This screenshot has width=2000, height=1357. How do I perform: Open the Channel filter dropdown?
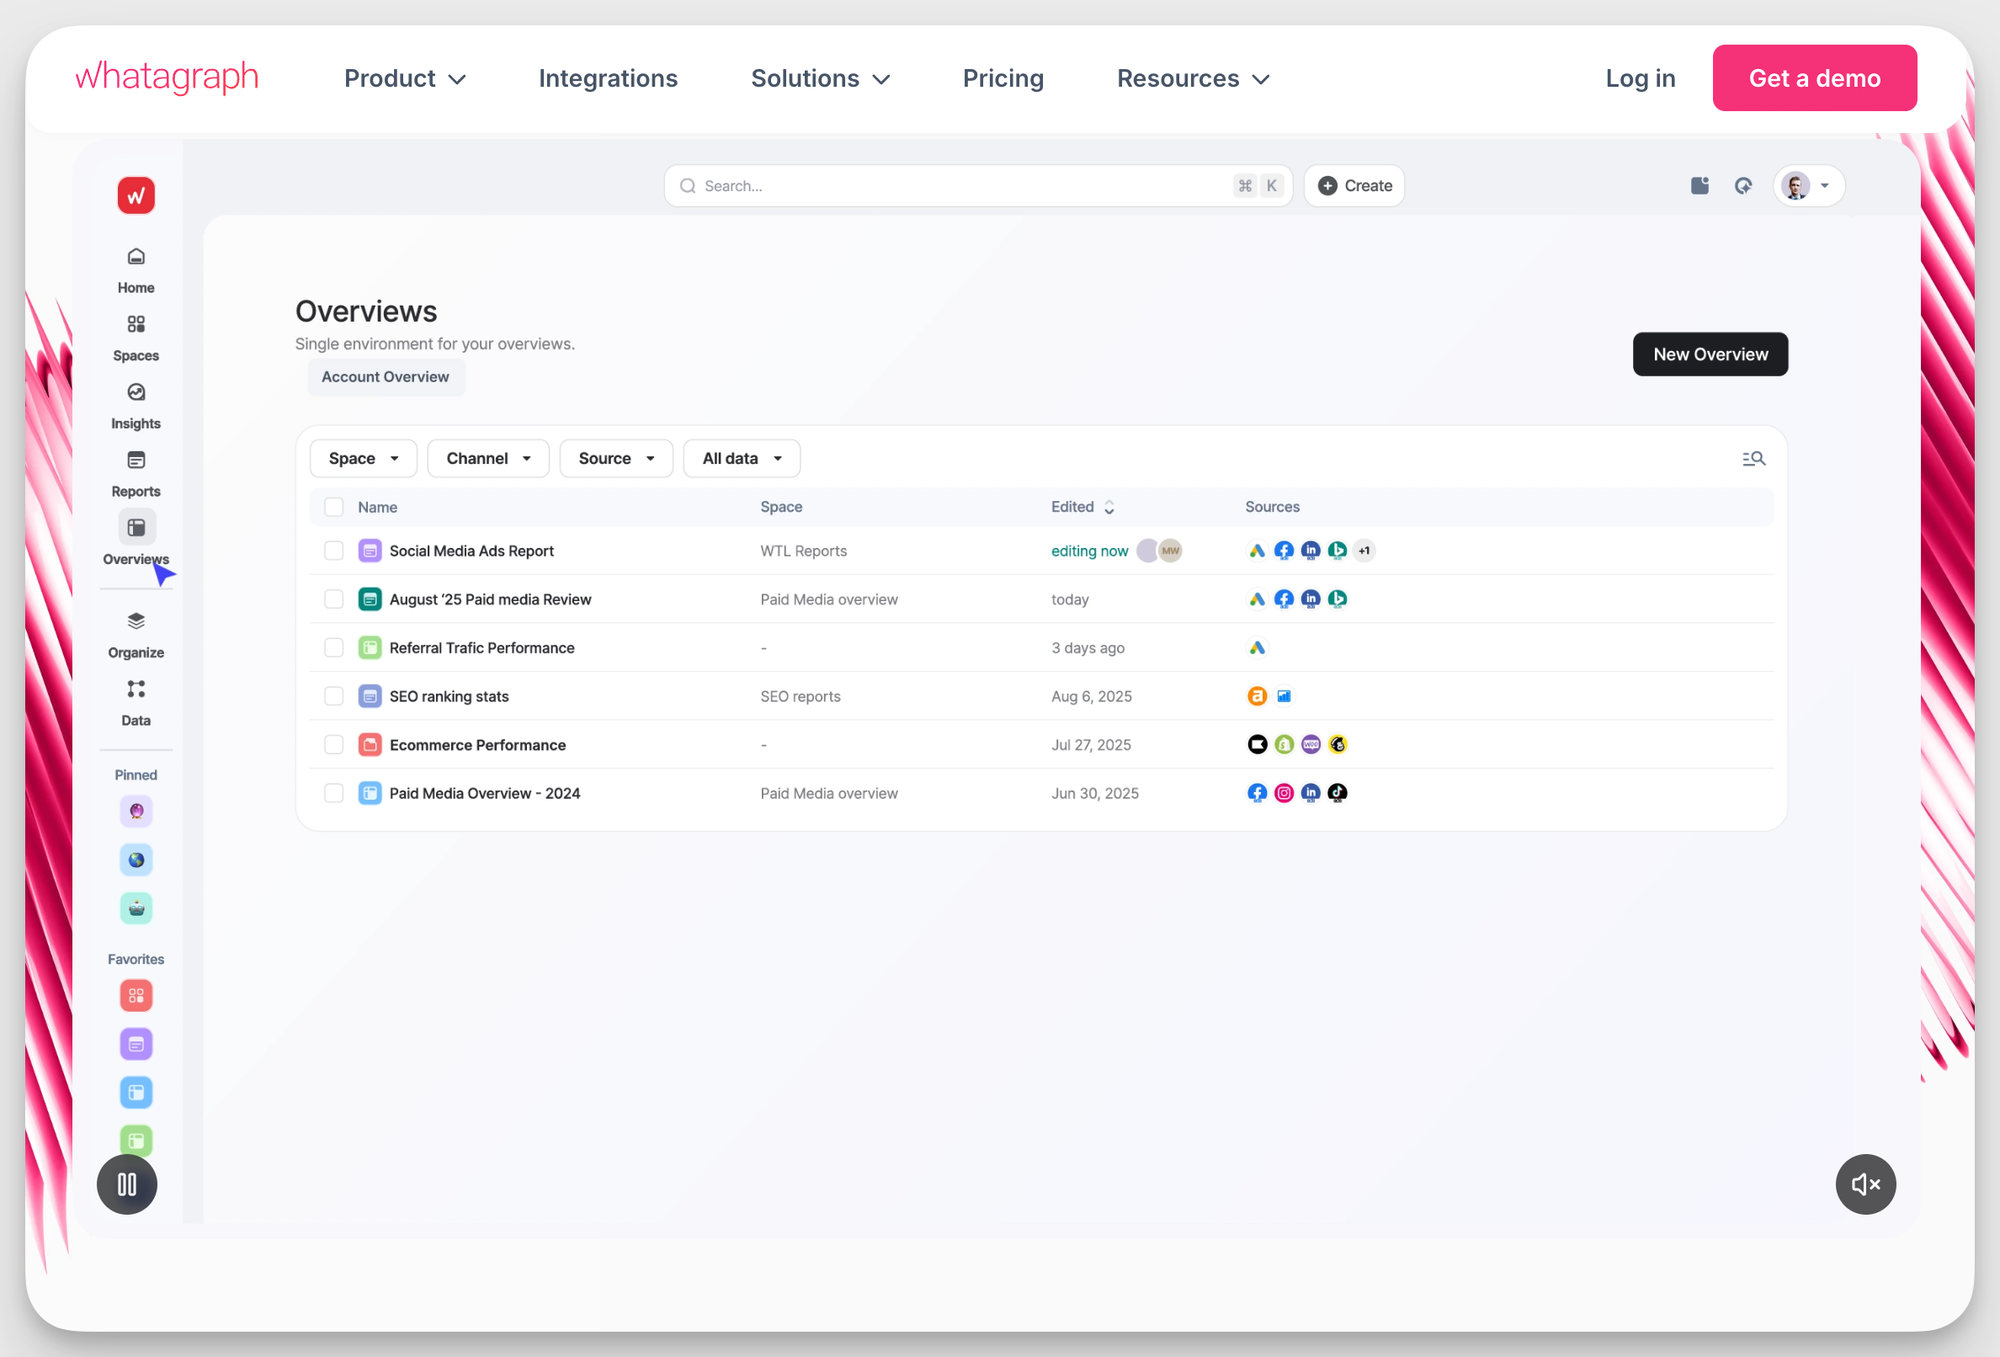pos(488,458)
